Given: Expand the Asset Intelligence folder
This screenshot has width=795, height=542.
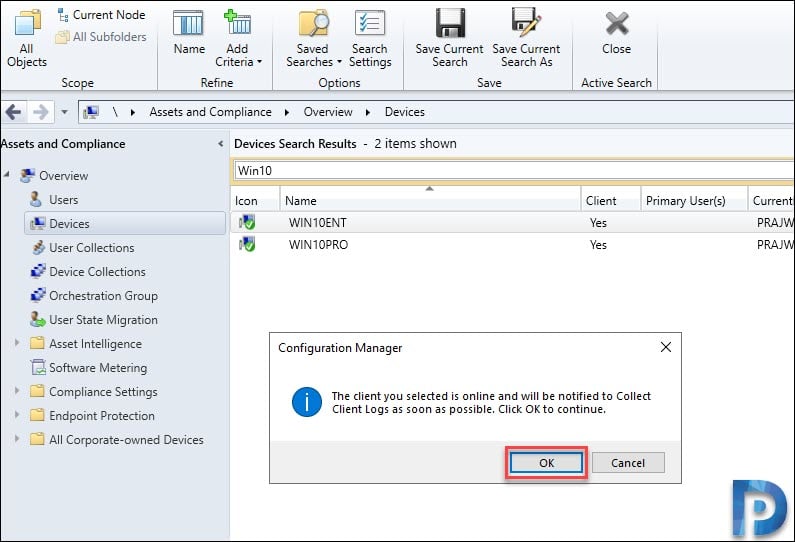Looking at the screenshot, I should click(17, 343).
